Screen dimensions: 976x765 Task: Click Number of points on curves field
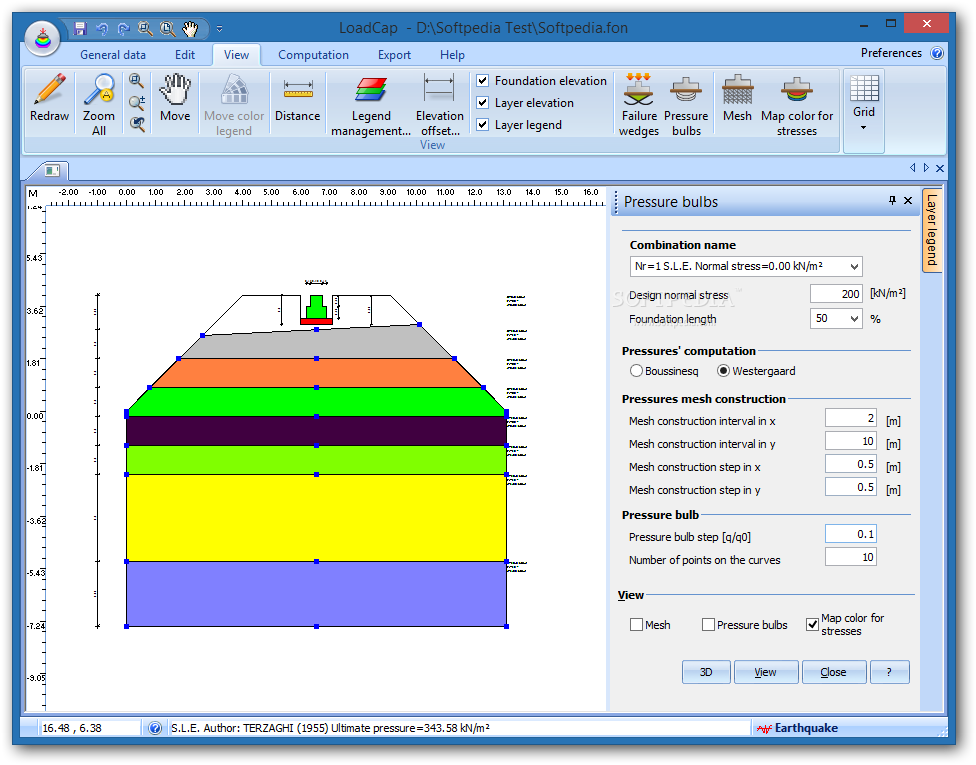(x=851, y=557)
